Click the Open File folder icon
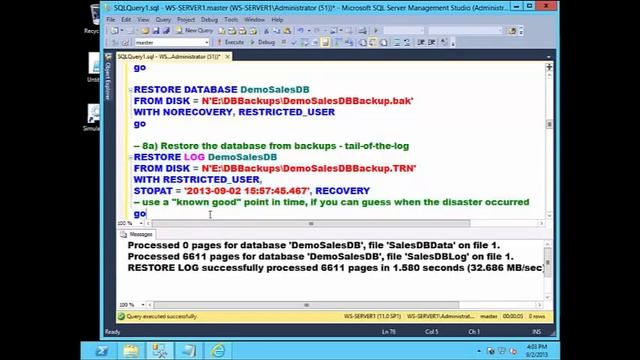The image size is (640, 360). (145, 31)
